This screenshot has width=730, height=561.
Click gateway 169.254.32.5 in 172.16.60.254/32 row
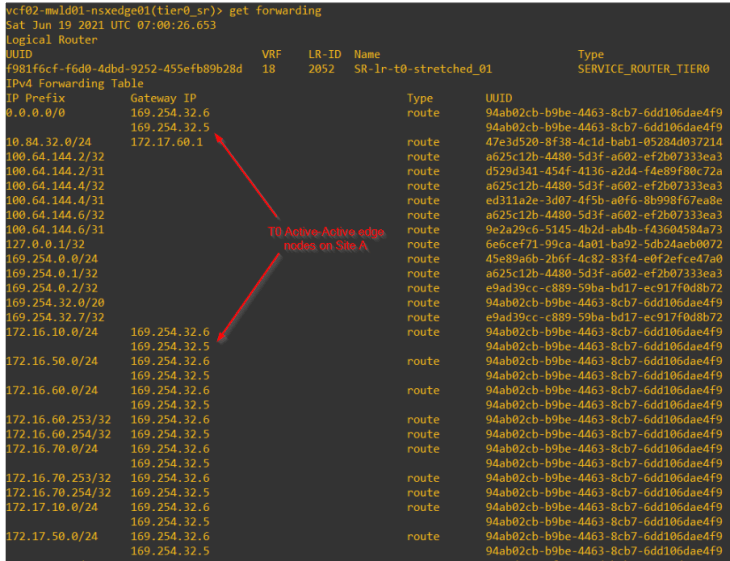(x=170, y=434)
